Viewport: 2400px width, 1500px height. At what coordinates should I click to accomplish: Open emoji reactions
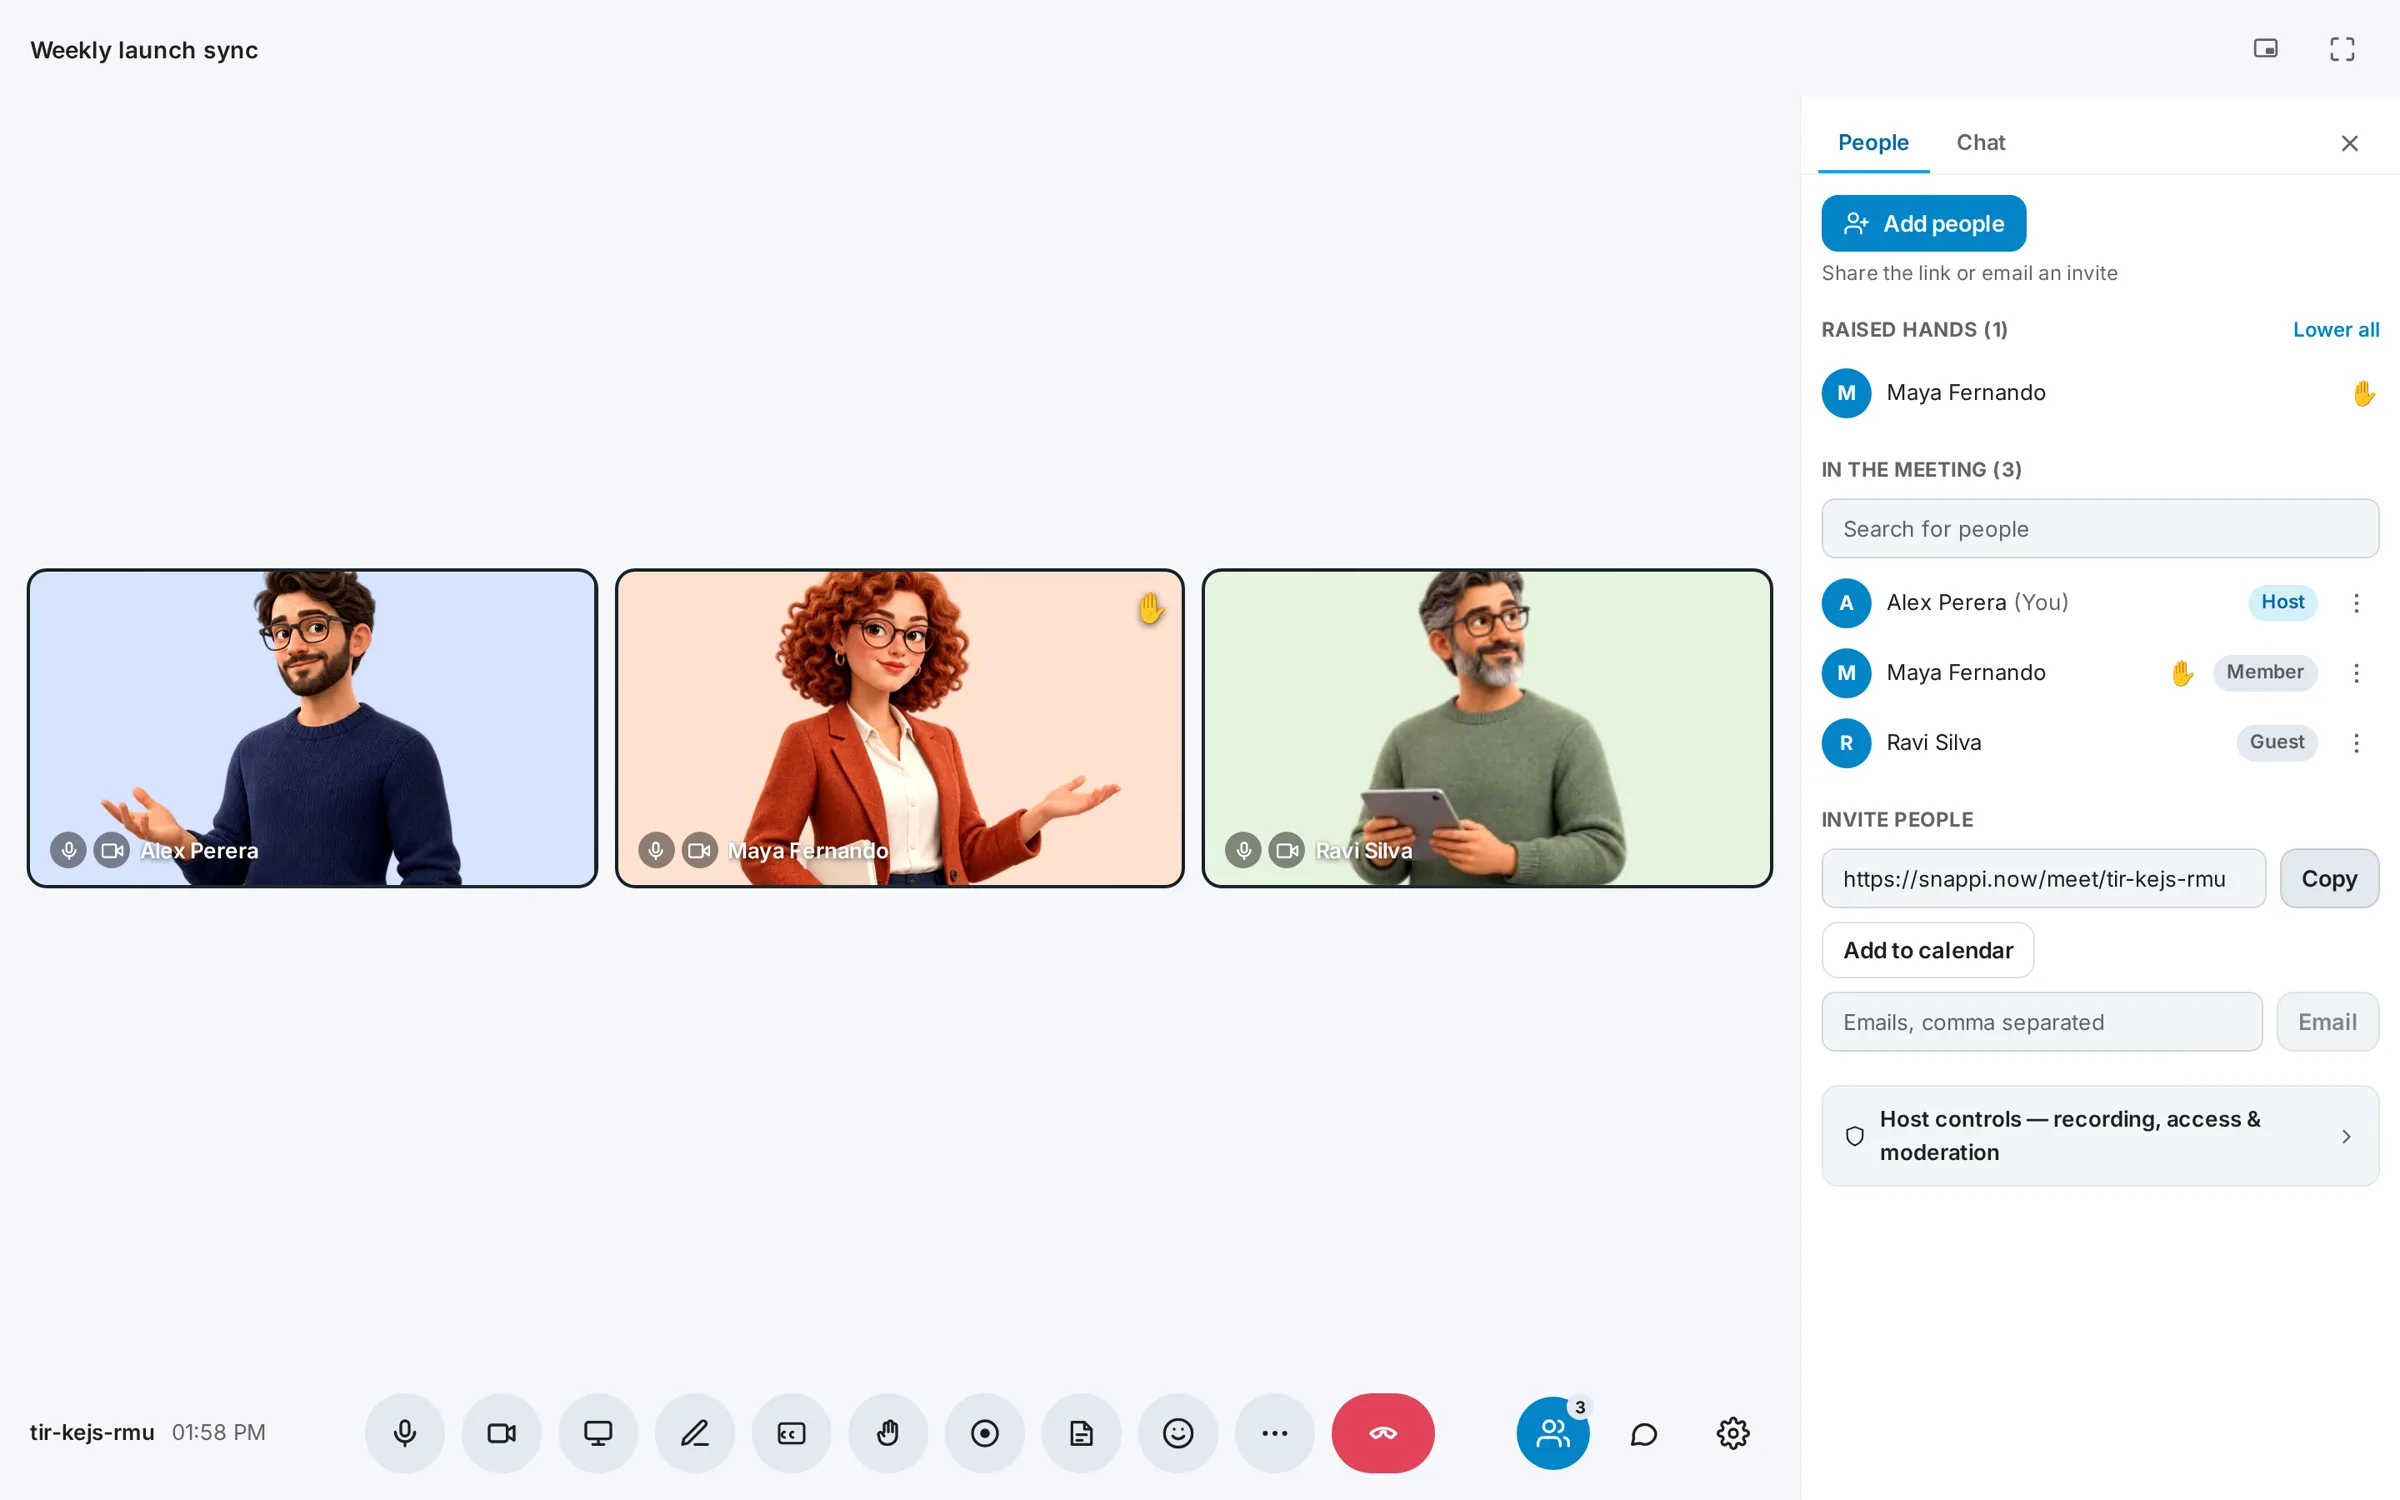pyautogui.click(x=1178, y=1433)
